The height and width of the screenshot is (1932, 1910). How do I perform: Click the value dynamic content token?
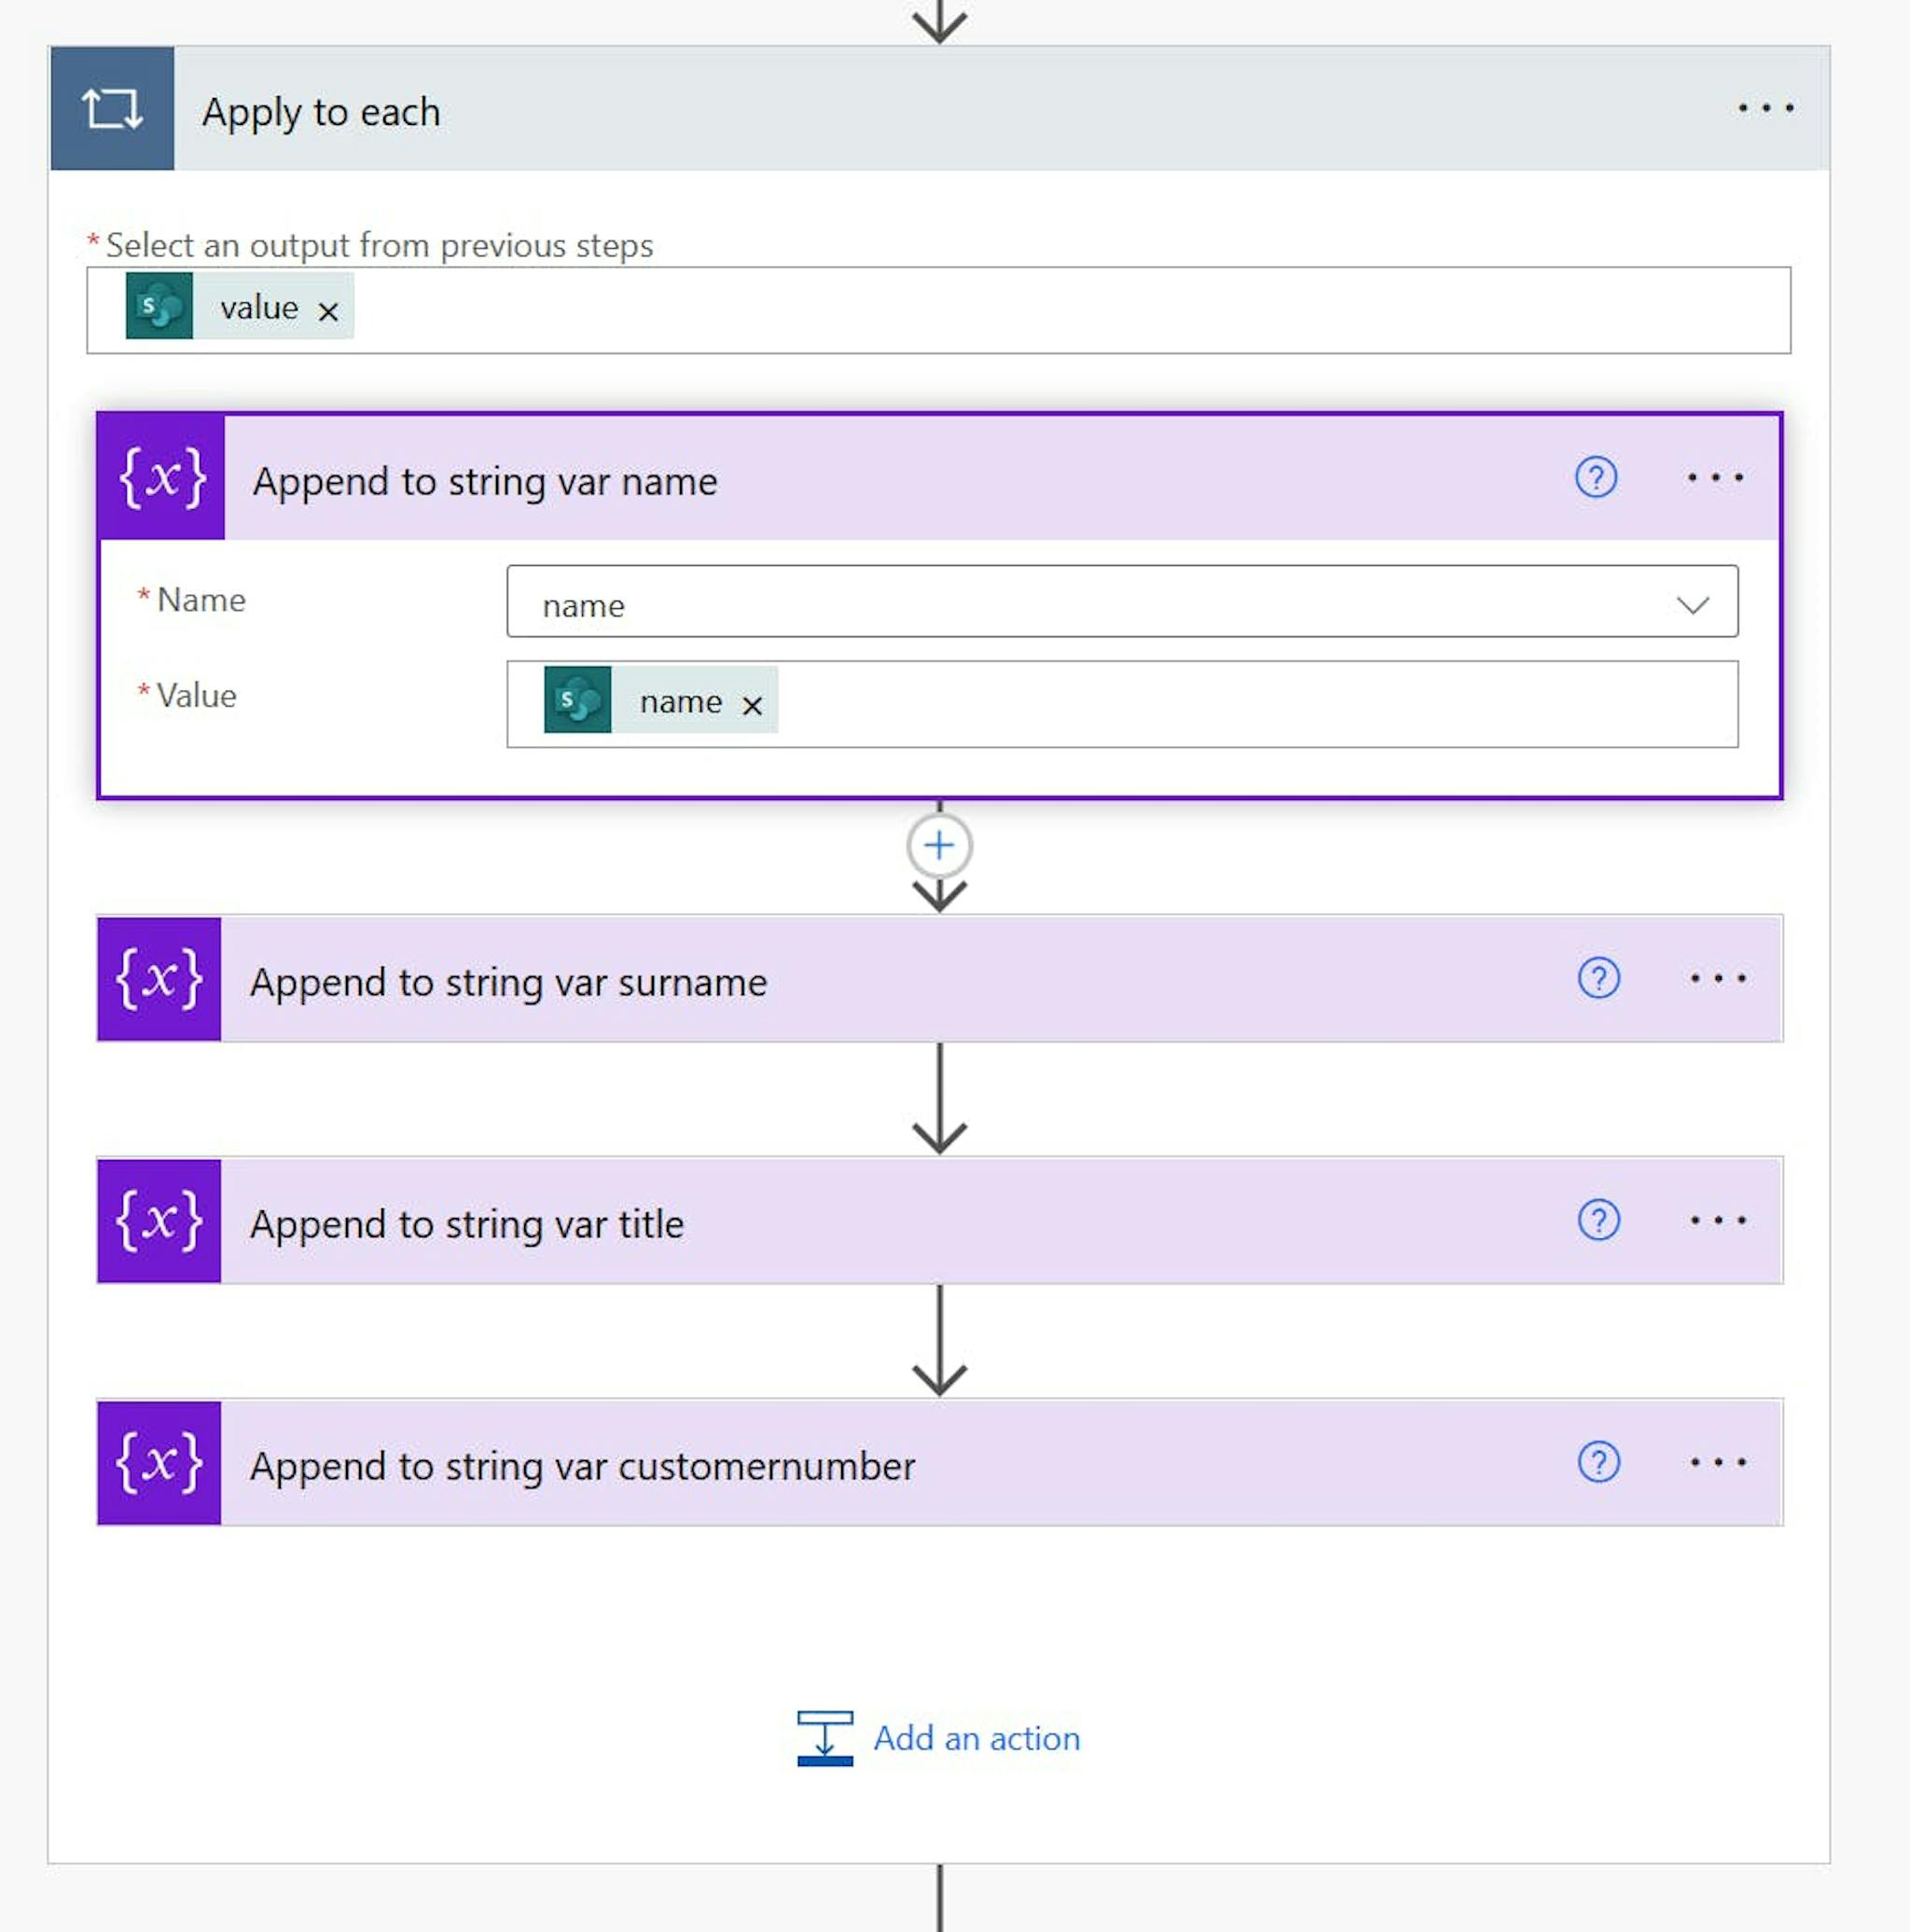click(x=240, y=306)
